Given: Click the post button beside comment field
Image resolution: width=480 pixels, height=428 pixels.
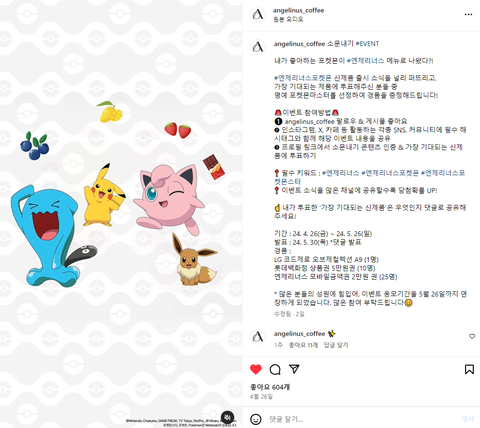Looking at the screenshot, I should (x=467, y=419).
